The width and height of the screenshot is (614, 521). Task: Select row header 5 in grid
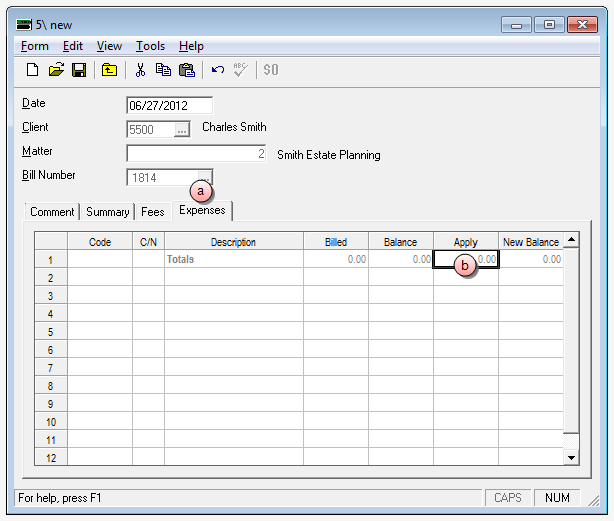point(51,332)
